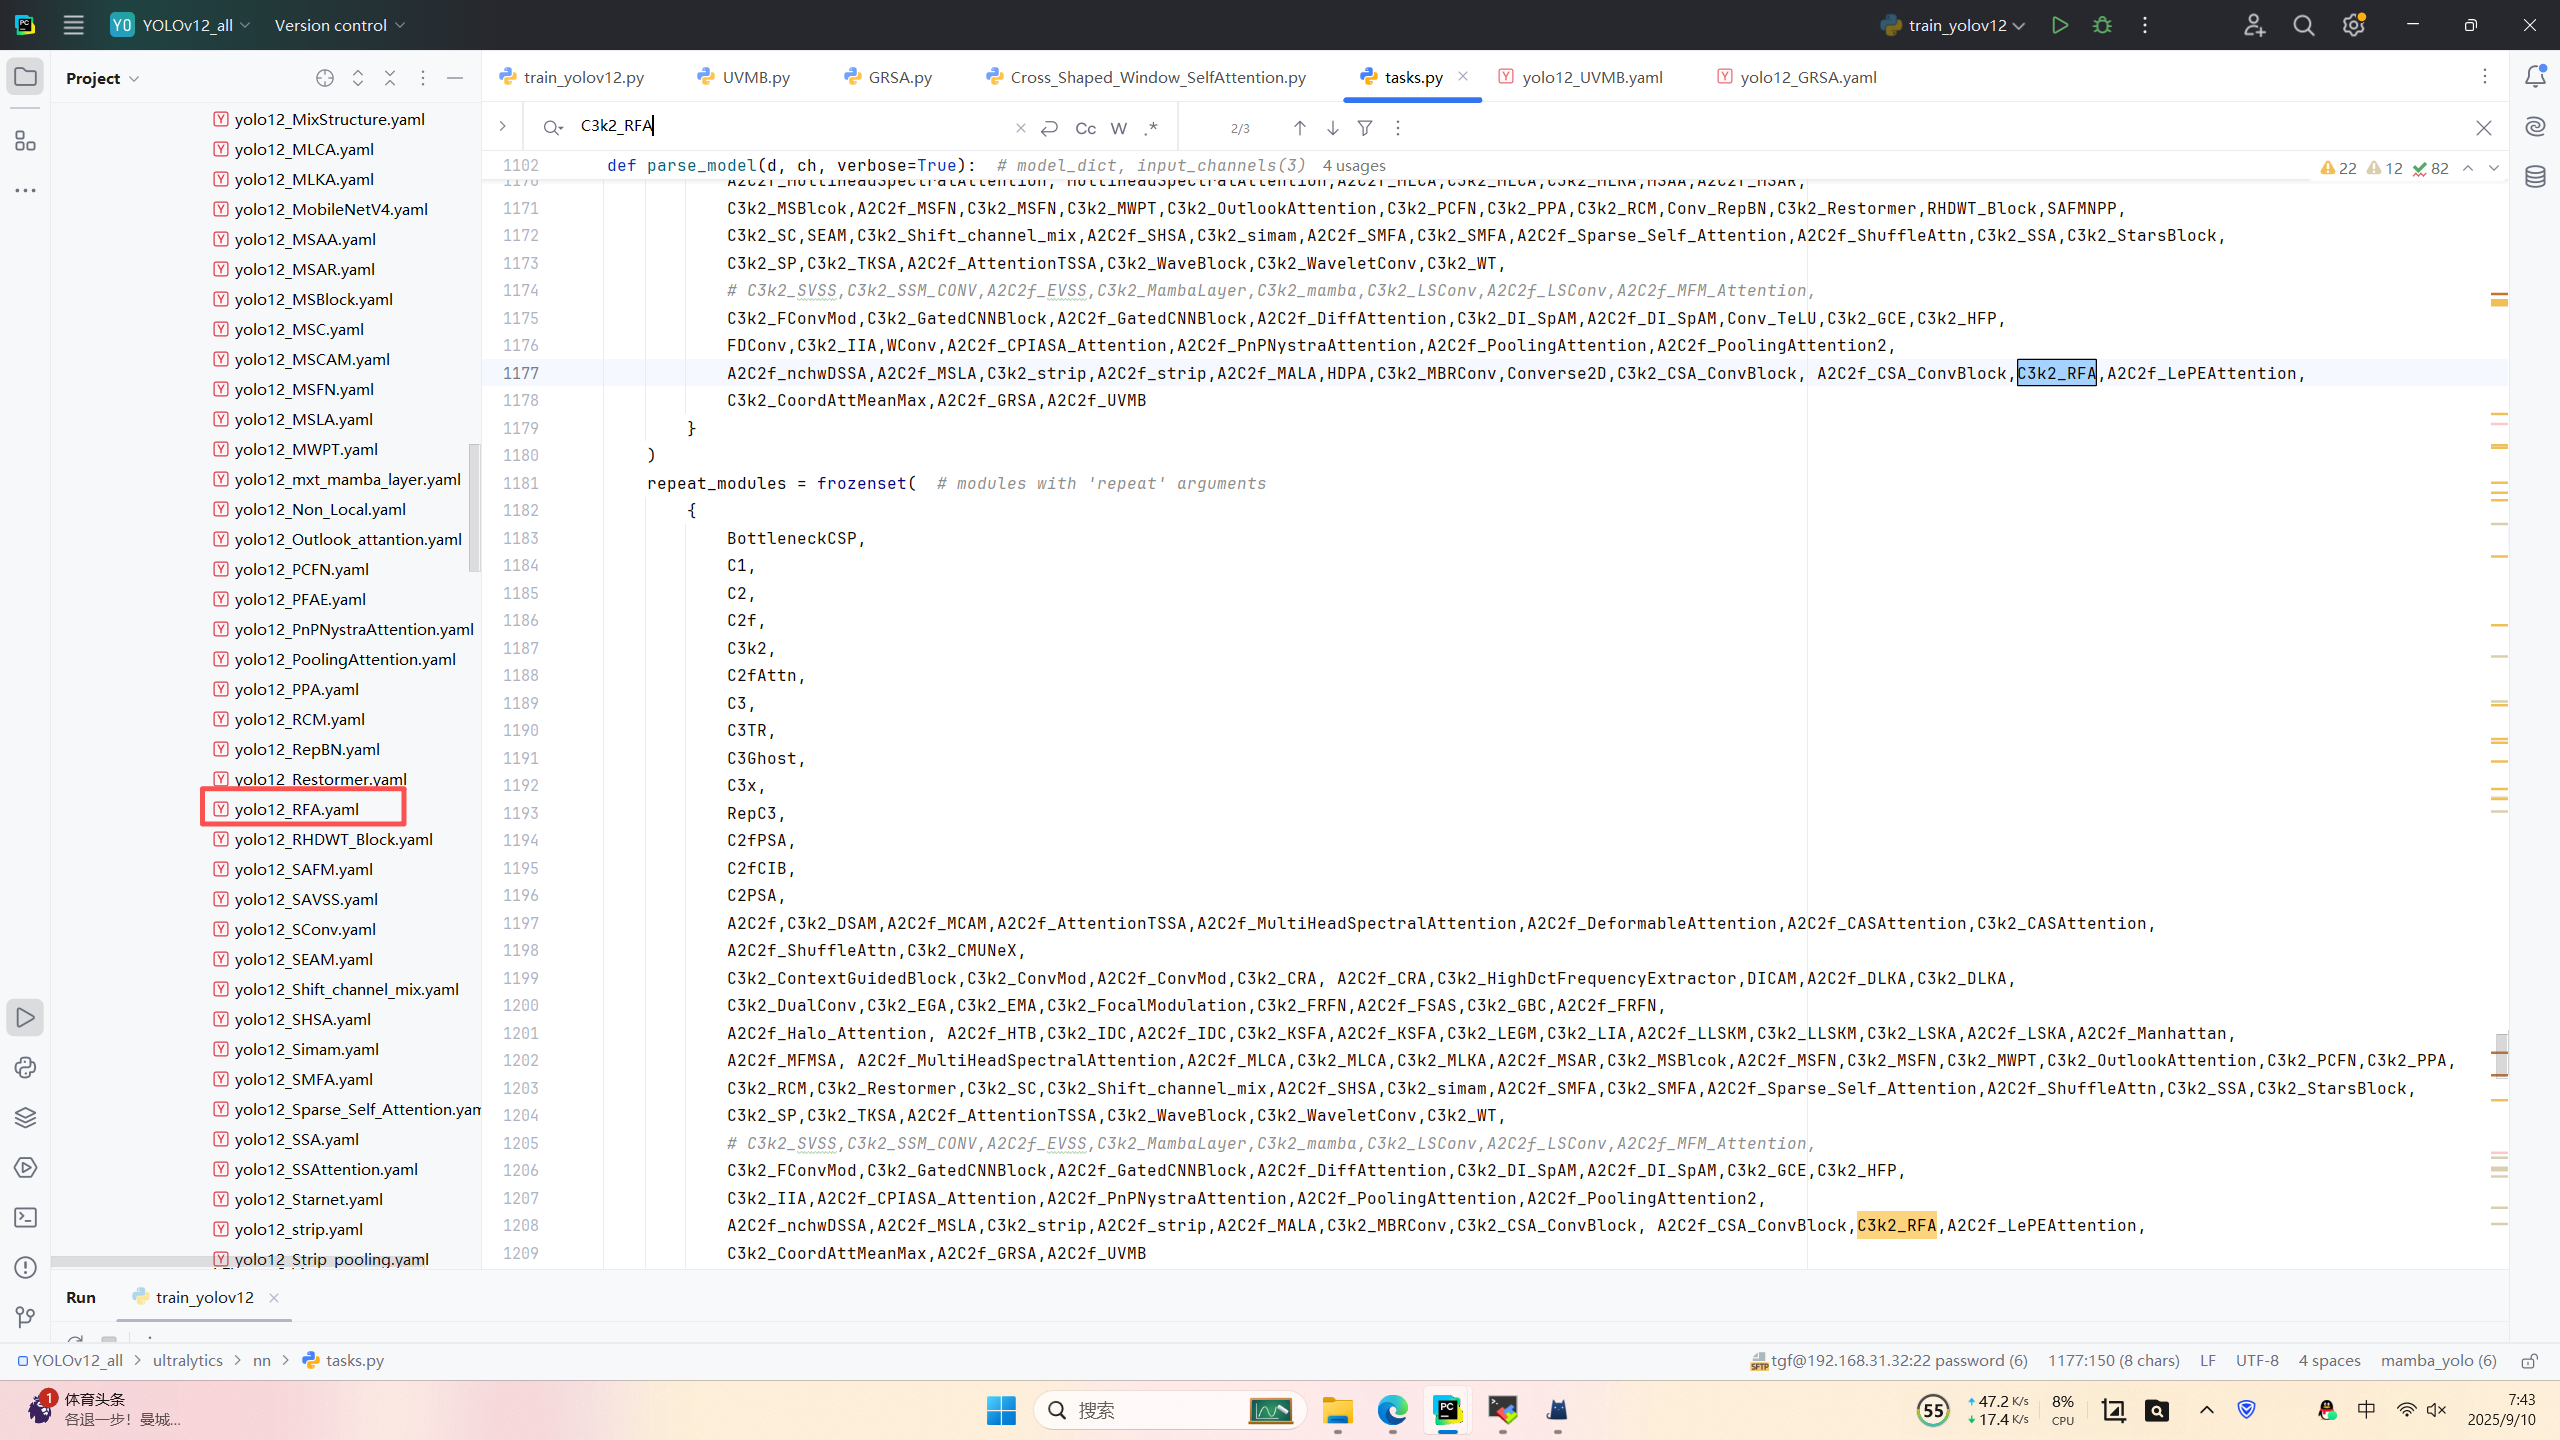Jump to next search occurrence arrow
This screenshot has height=1440, width=2560.
pos(1332,128)
